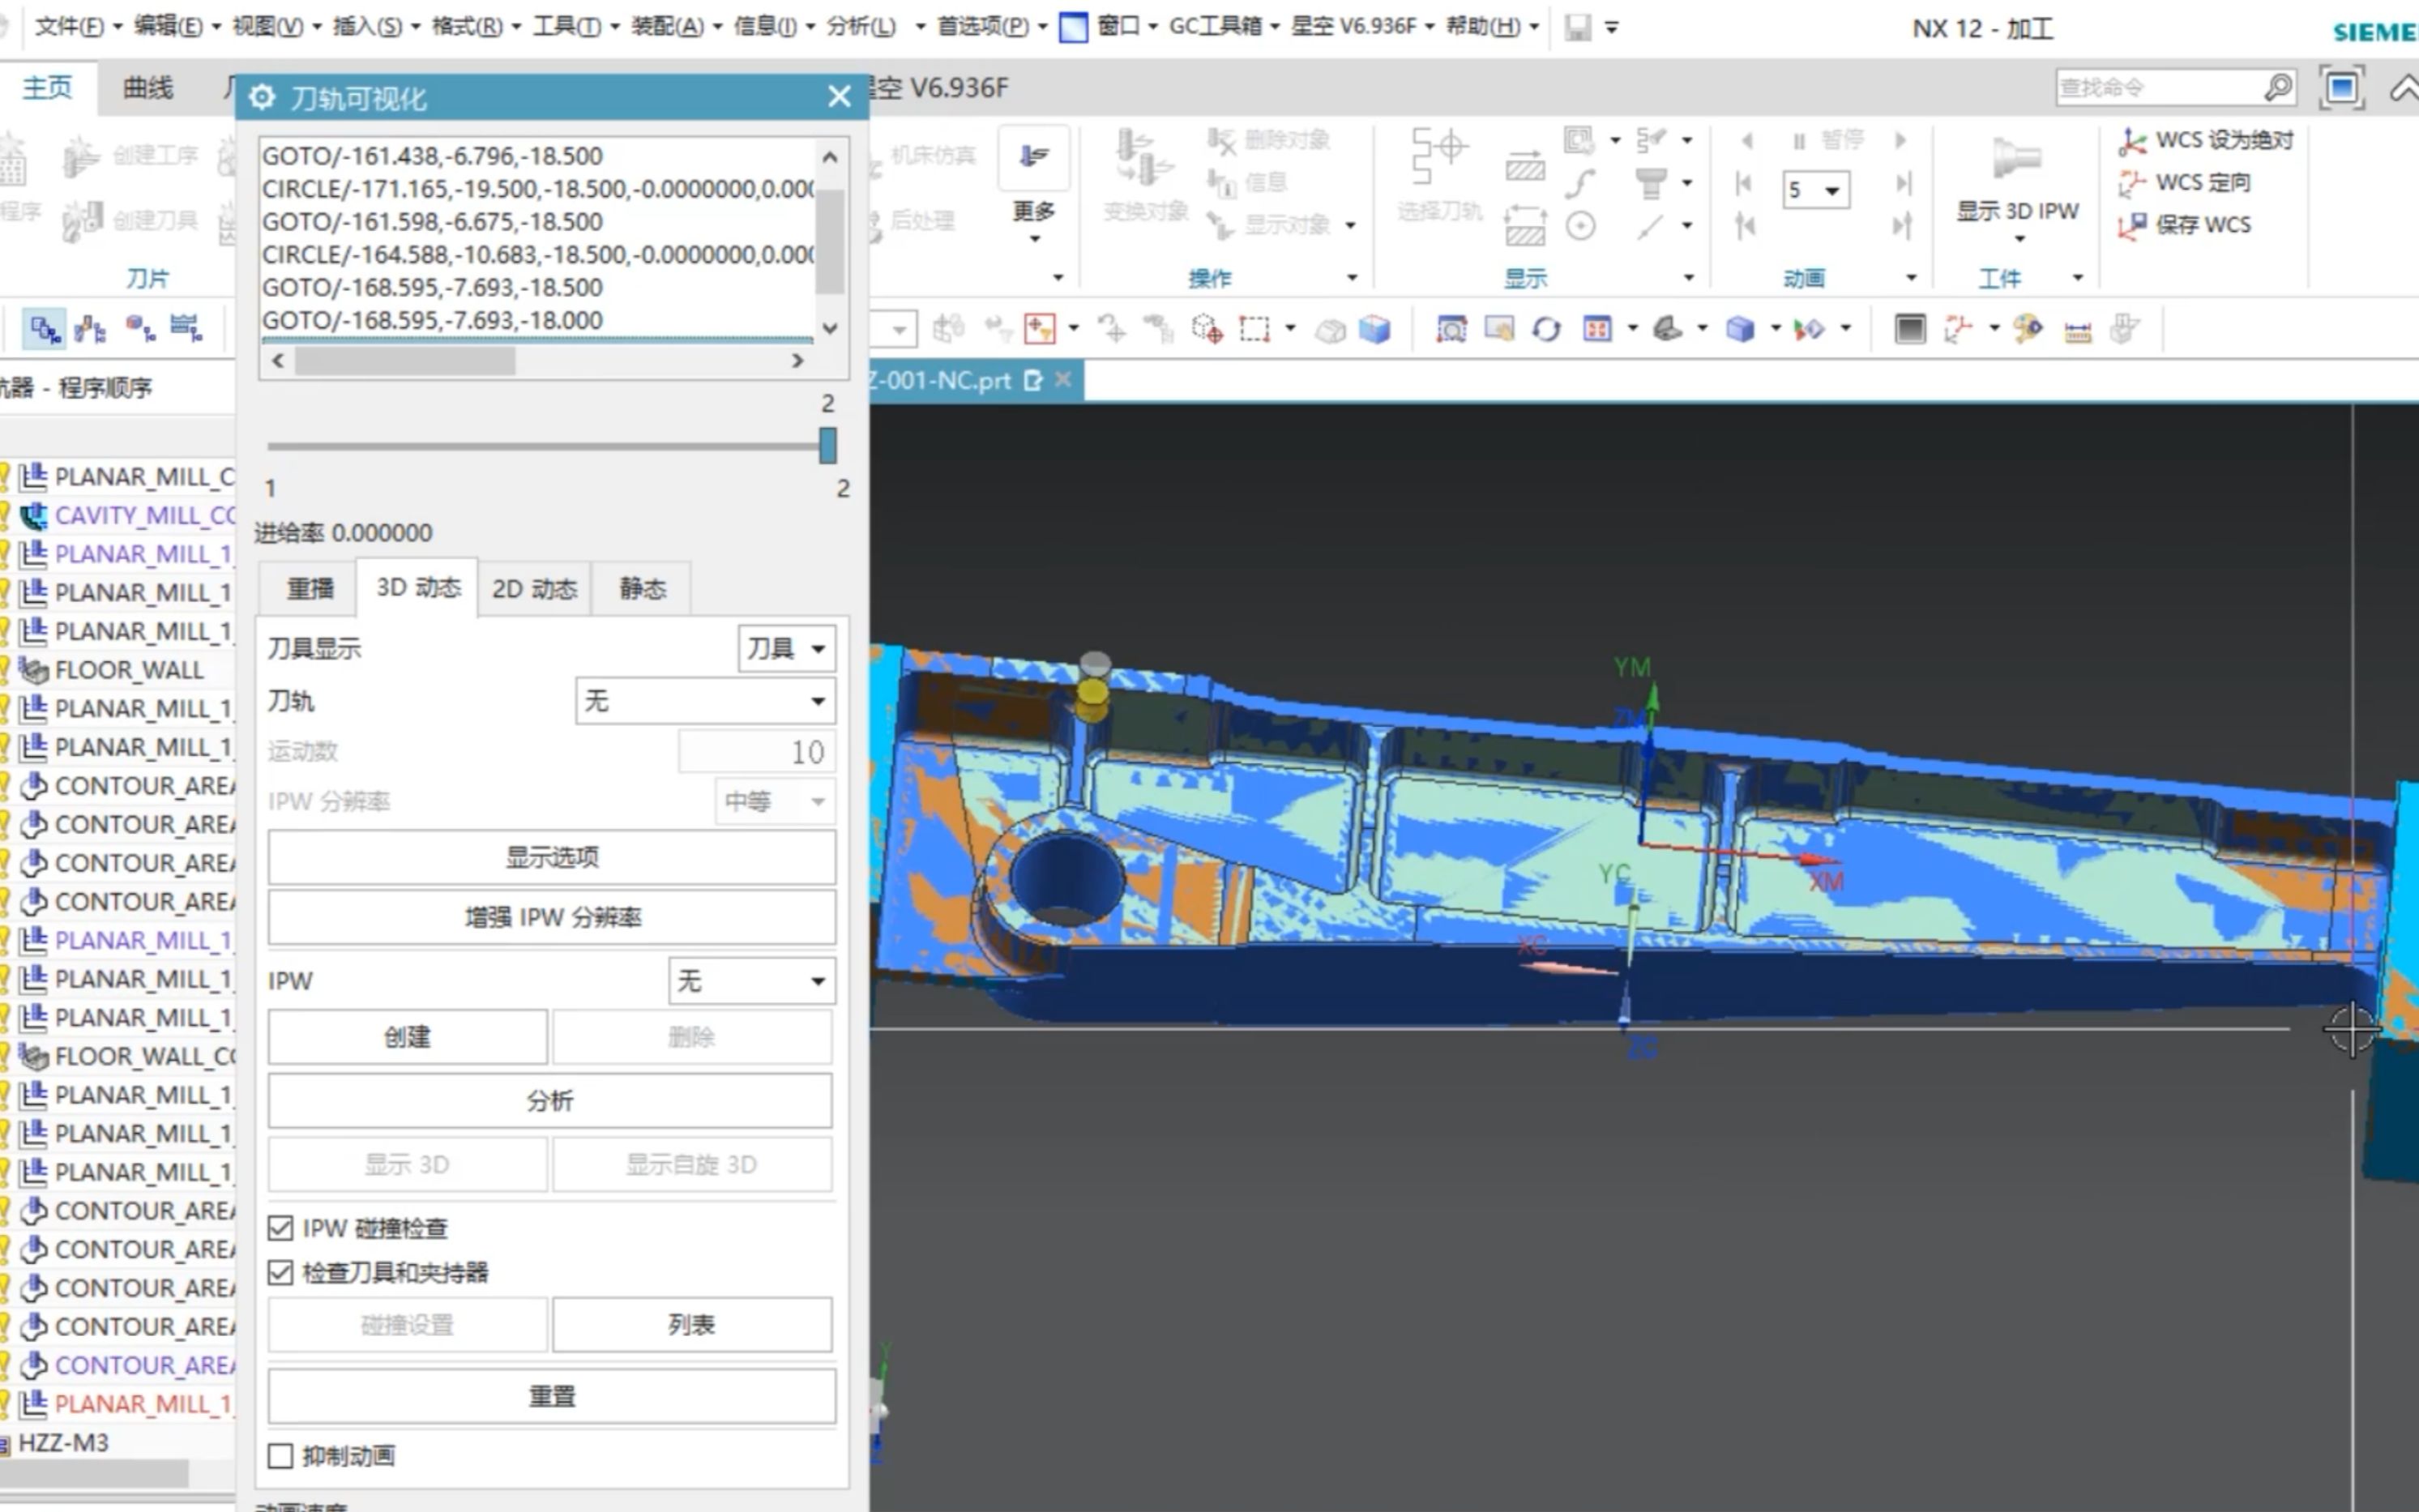Toggle 抑制动画 suppress animation checkbox
Viewport: 2419px width, 1512px height.
(x=280, y=1454)
